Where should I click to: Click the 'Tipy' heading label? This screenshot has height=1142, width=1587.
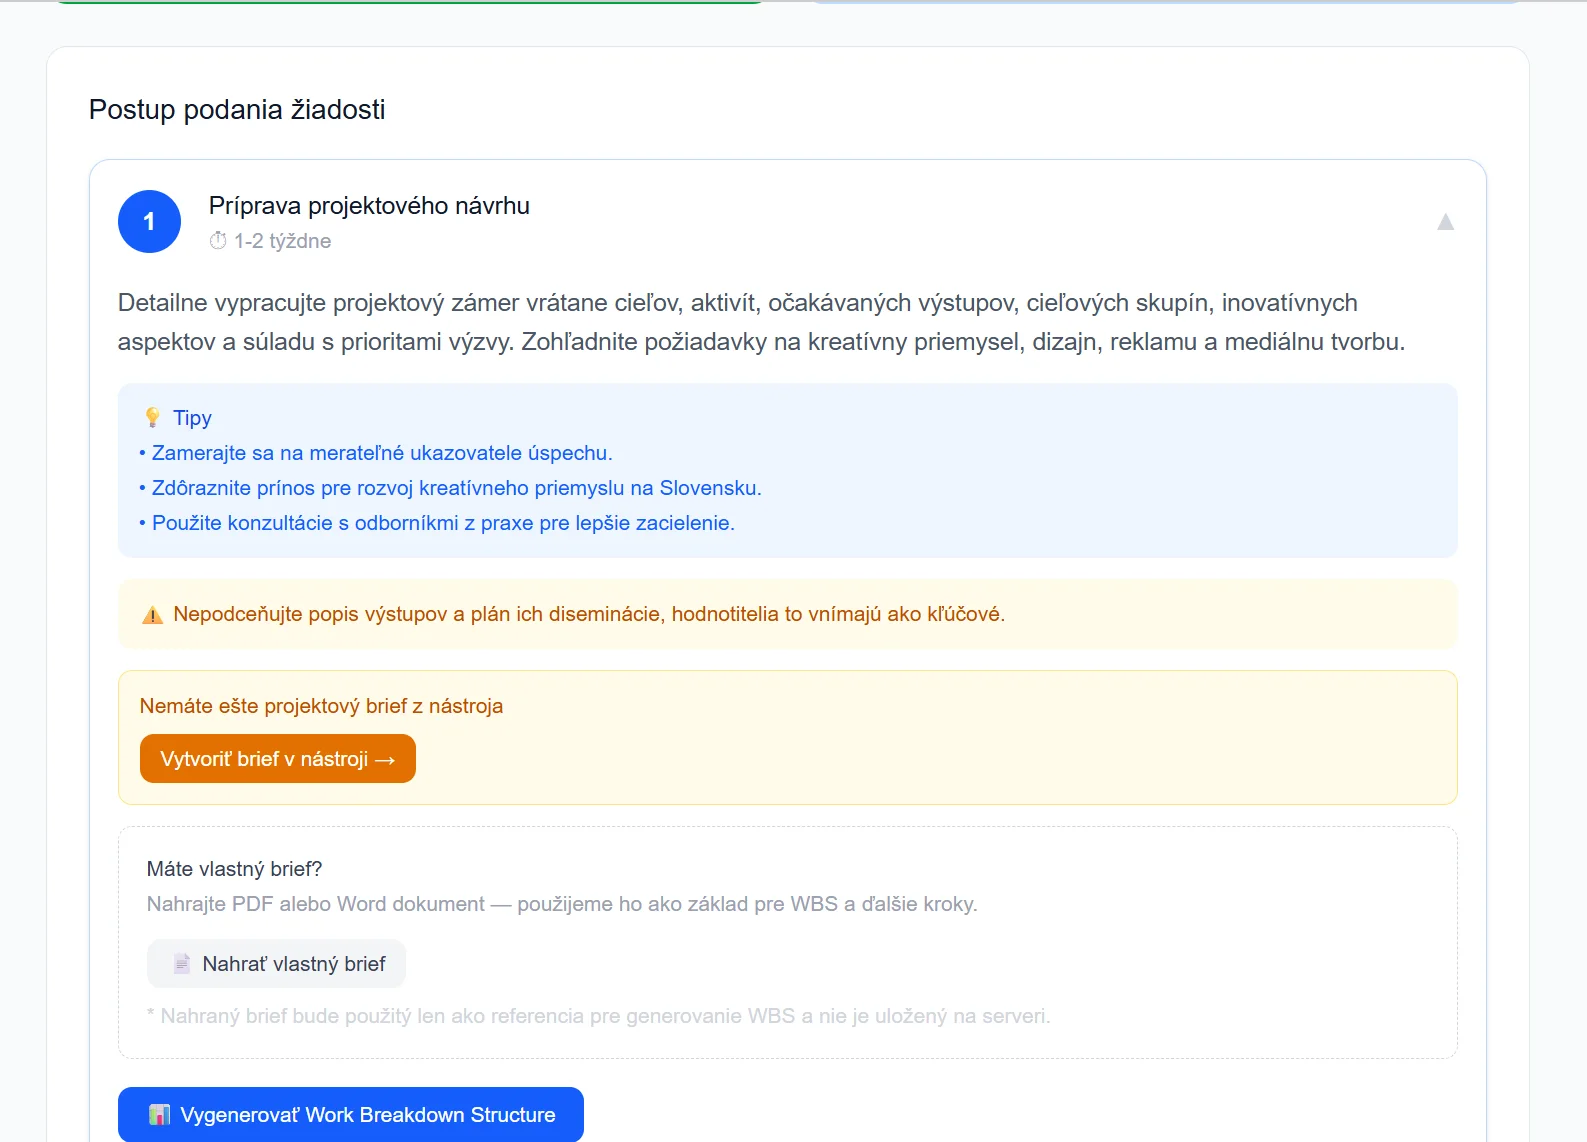pos(192,418)
